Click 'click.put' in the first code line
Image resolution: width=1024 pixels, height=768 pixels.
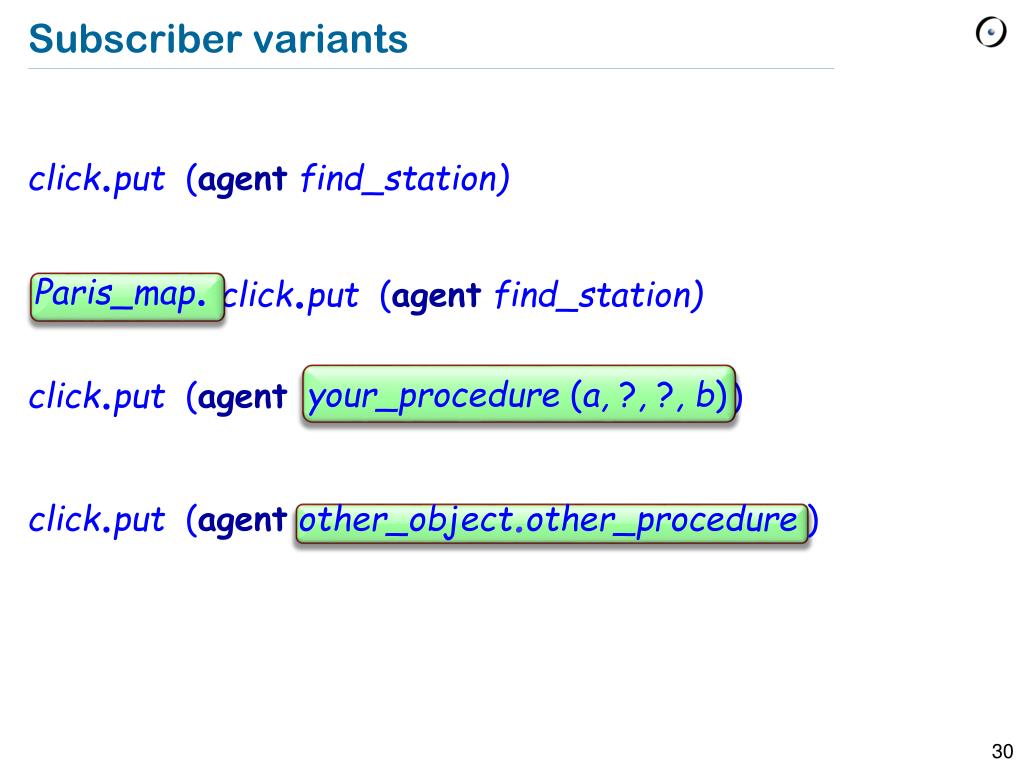coord(96,181)
